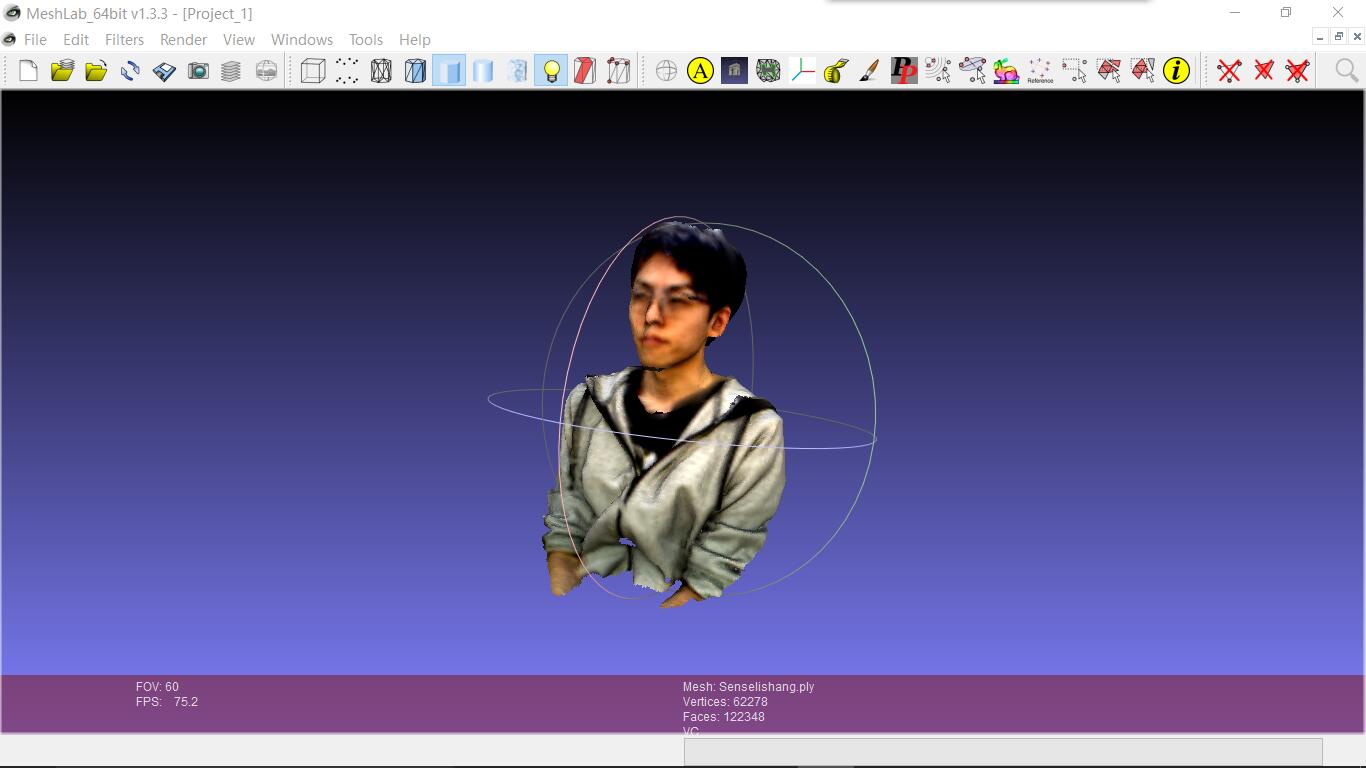This screenshot has height=768, width=1366.
Task: Click the green noisy mesh tool icon
Action: [x=768, y=70]
